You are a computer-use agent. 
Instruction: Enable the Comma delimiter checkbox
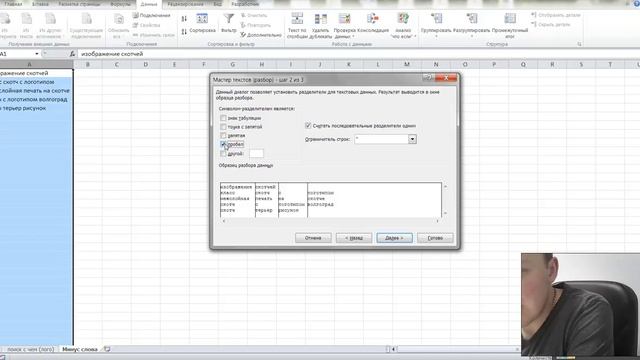tap(223, 136)
